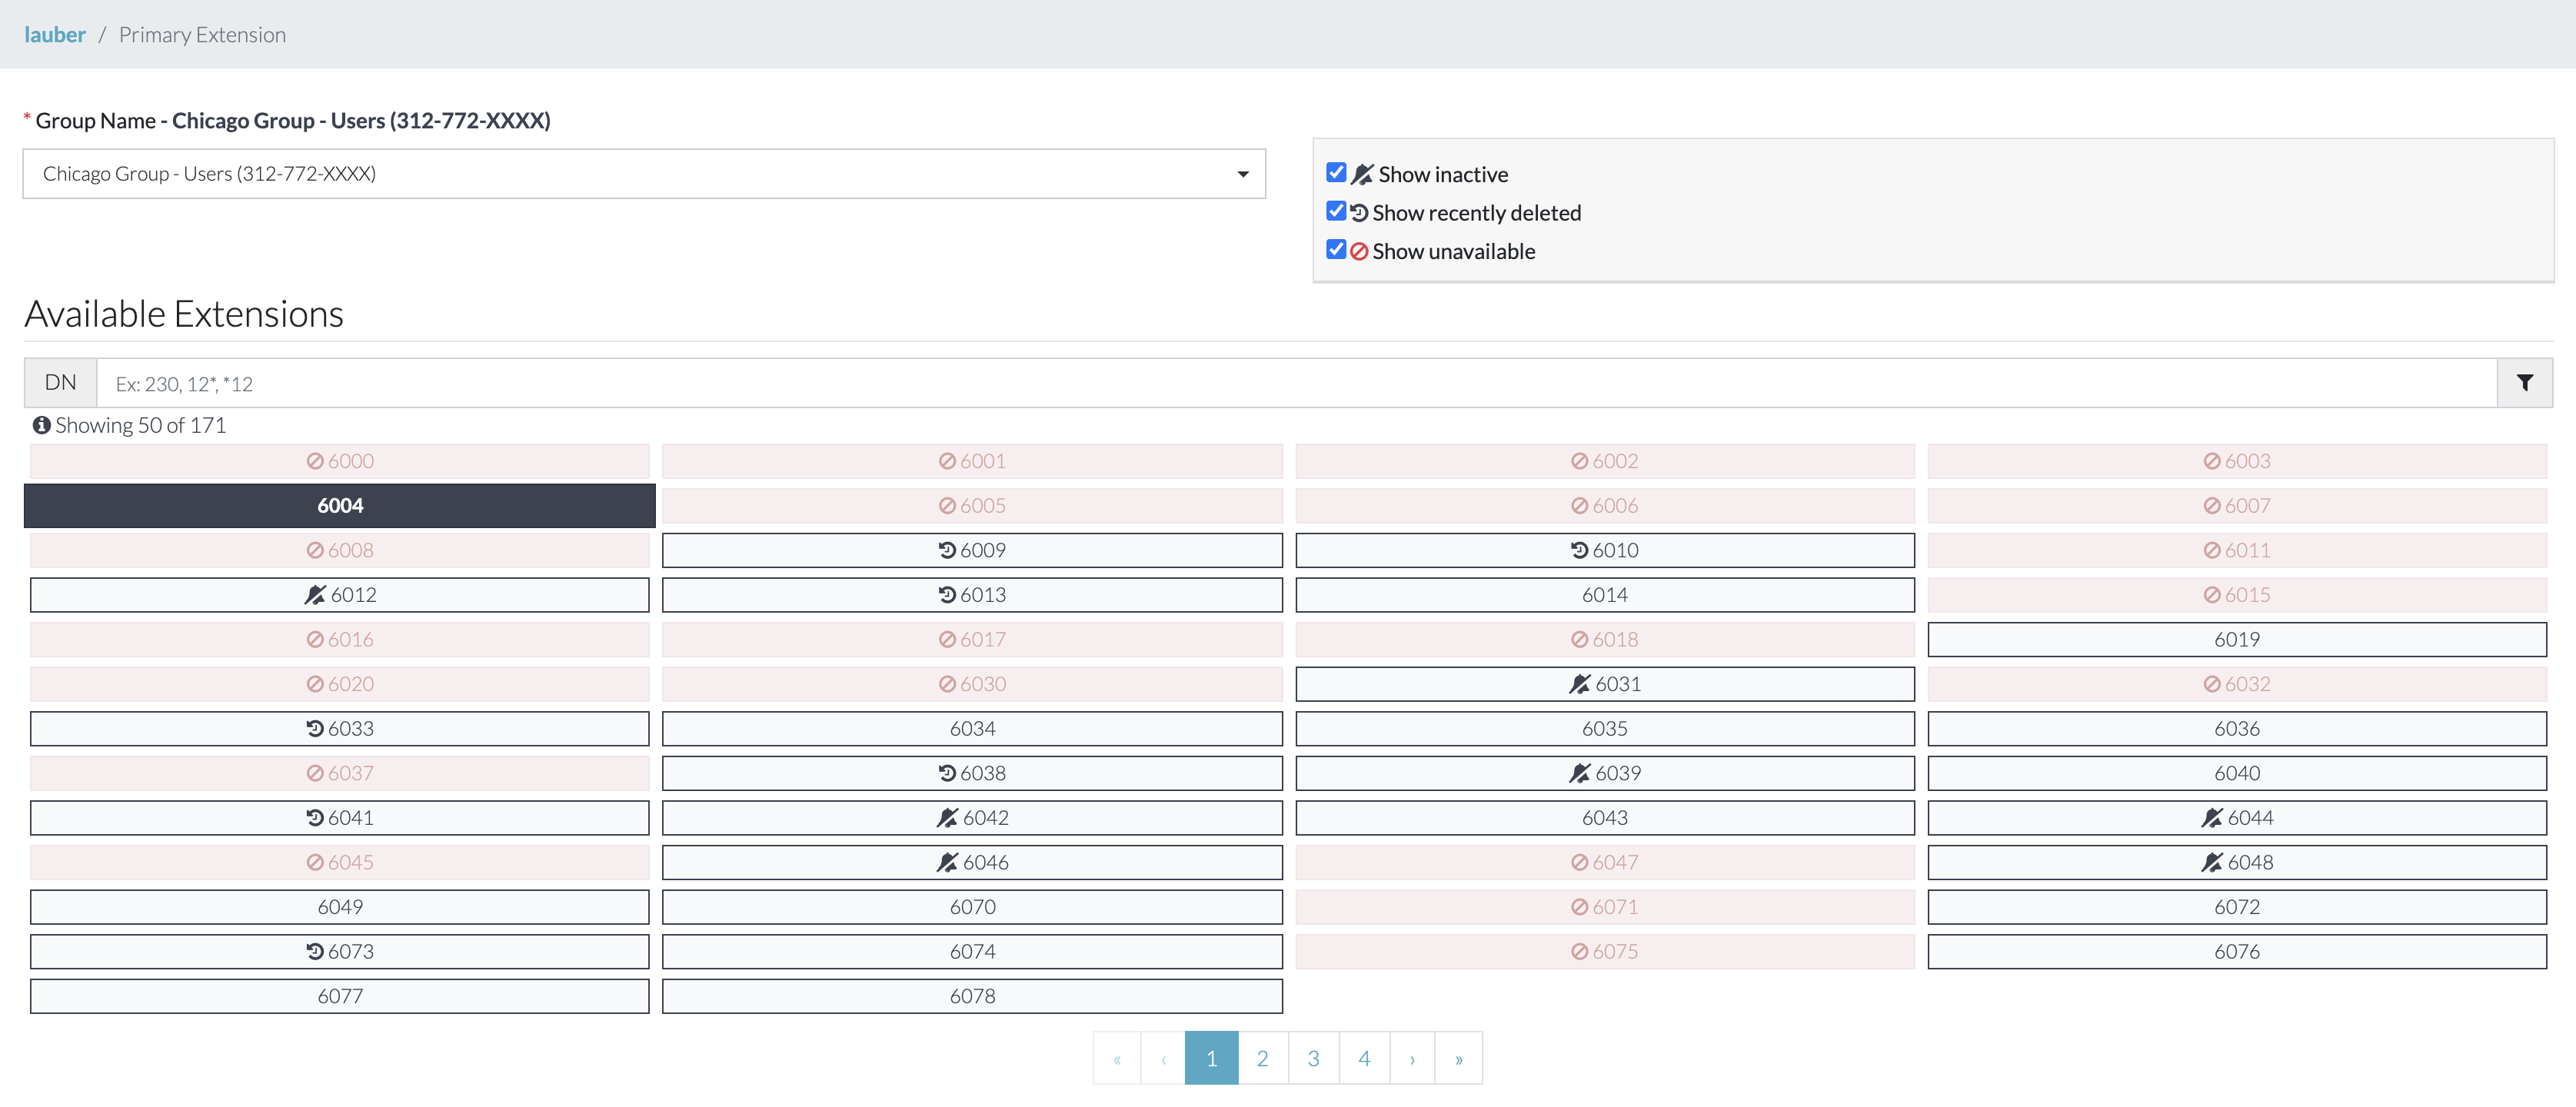Open the lauber breadcrumb link
Image resolution: width=2576 pixels, height=1107 pixels.
[55, 35]
